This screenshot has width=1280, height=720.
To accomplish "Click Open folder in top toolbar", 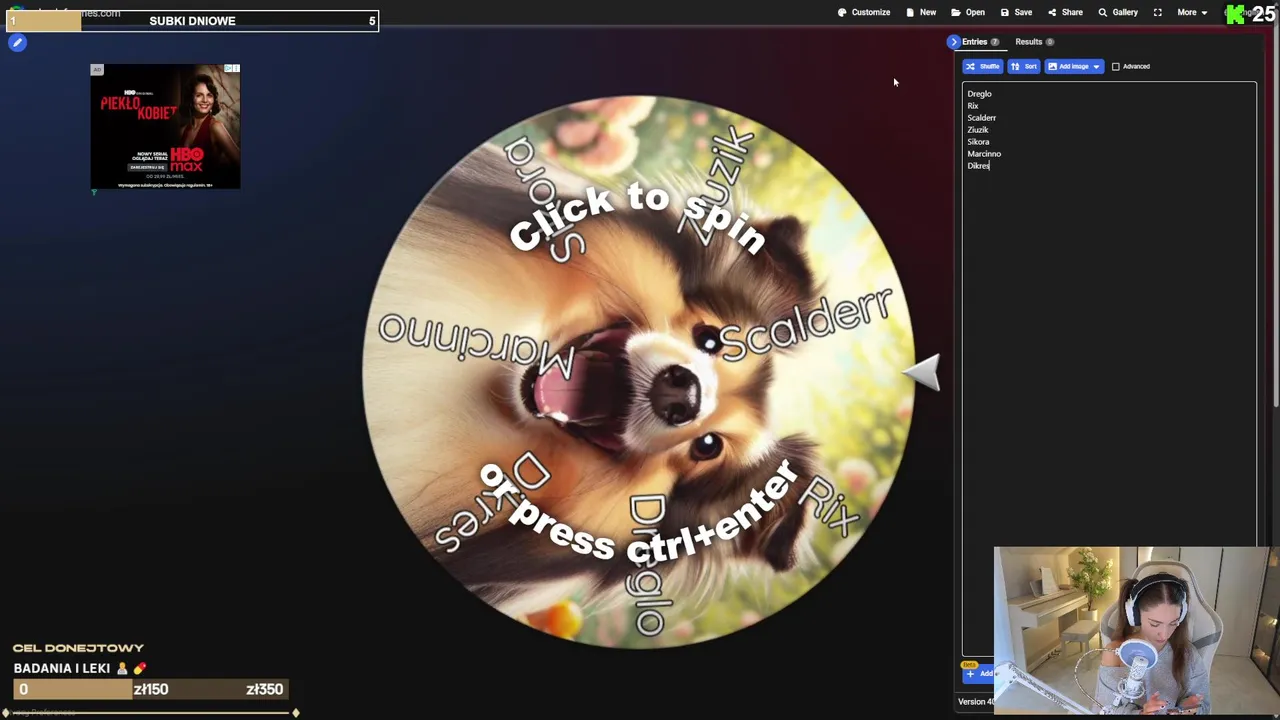I will tap(968, 12).
